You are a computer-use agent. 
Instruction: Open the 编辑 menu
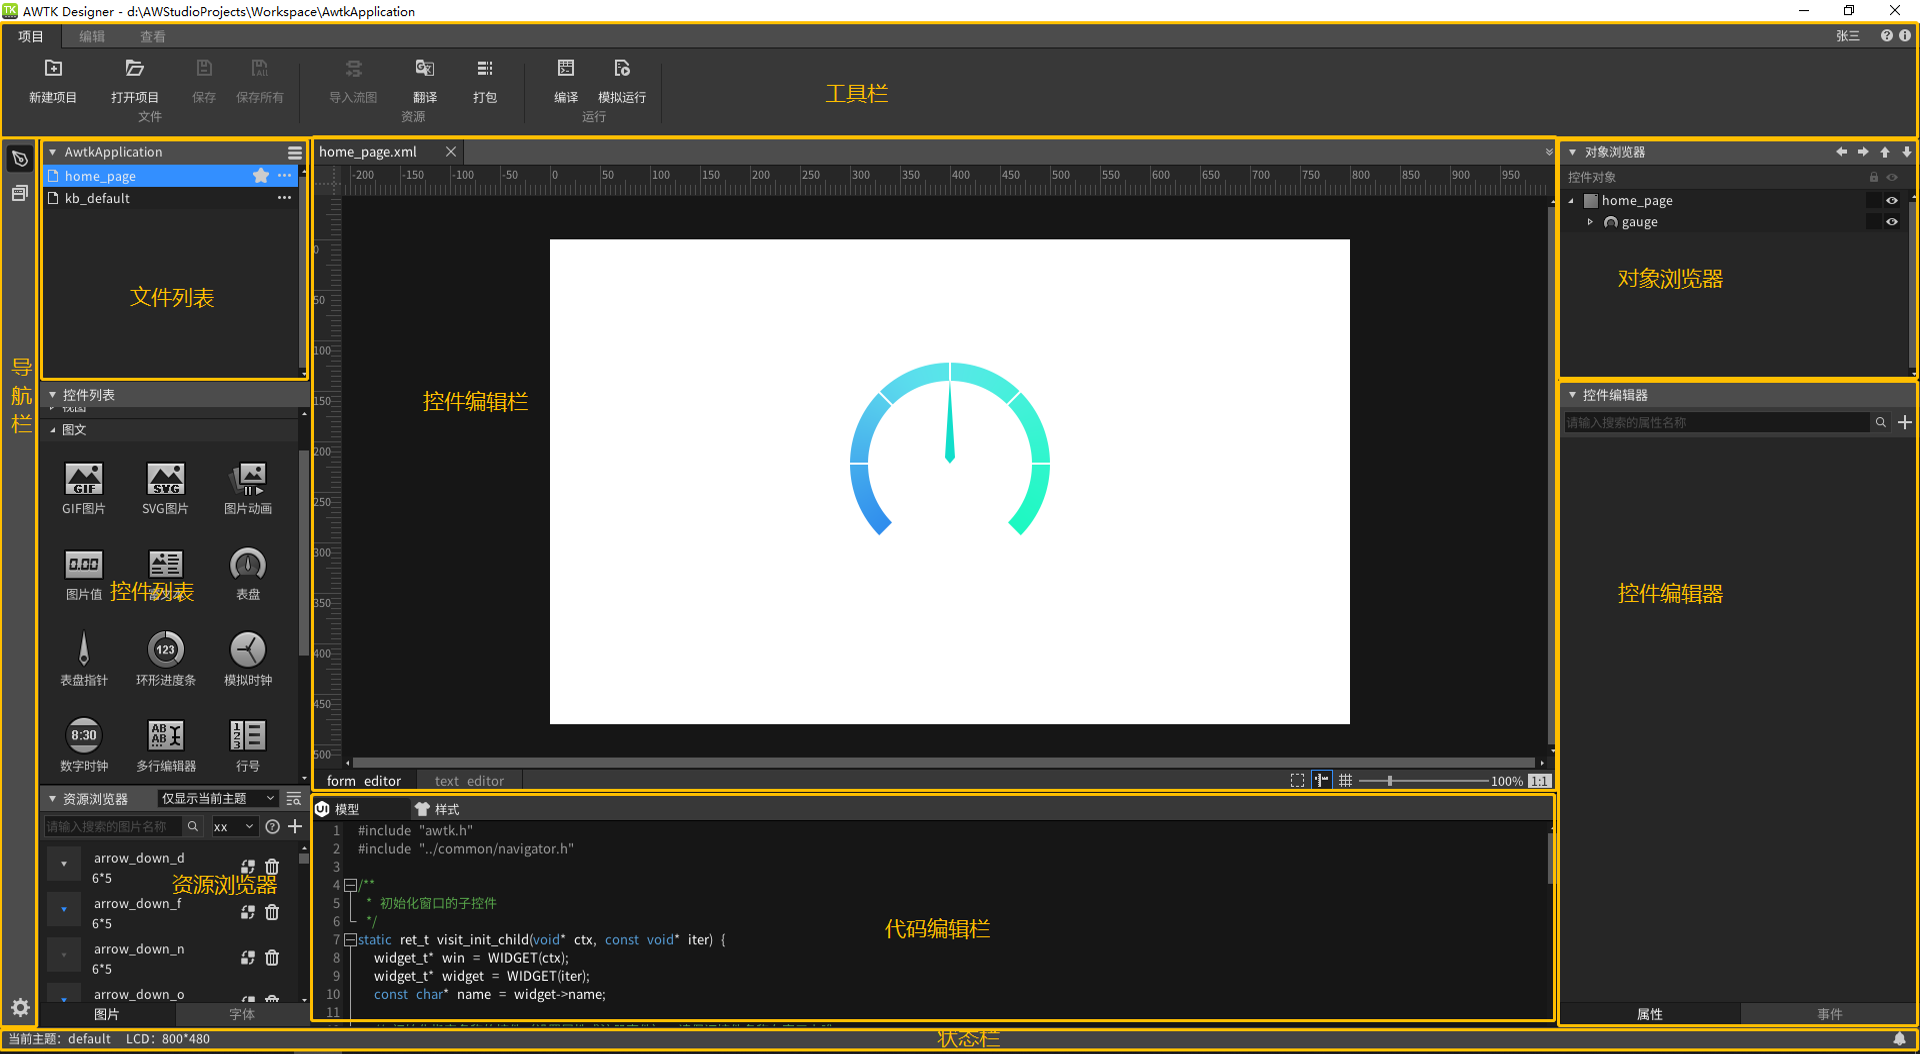tap(92, 36)
